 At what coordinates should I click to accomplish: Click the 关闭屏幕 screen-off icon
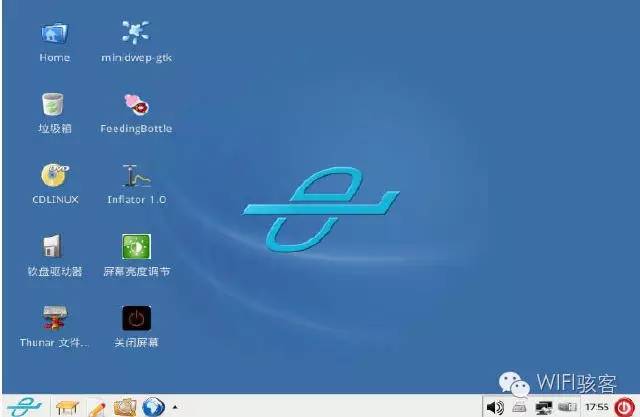[x=136, y=319]
